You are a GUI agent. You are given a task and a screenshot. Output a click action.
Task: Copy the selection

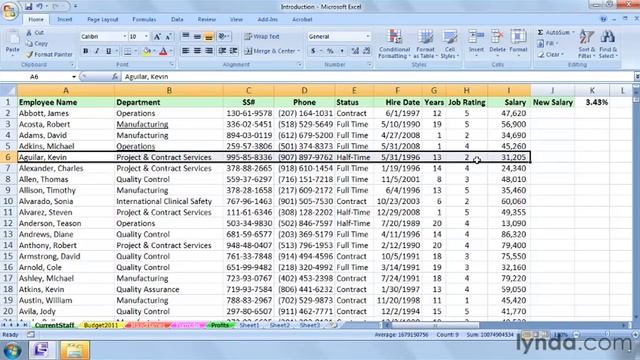37,43
